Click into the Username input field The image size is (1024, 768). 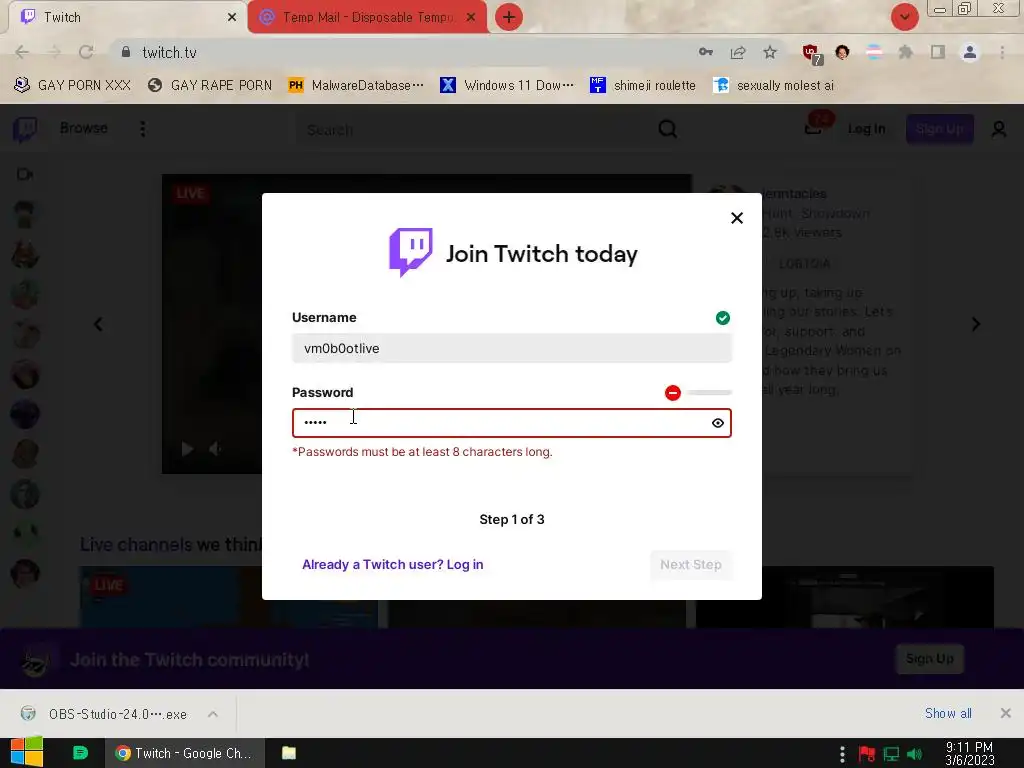511,348
